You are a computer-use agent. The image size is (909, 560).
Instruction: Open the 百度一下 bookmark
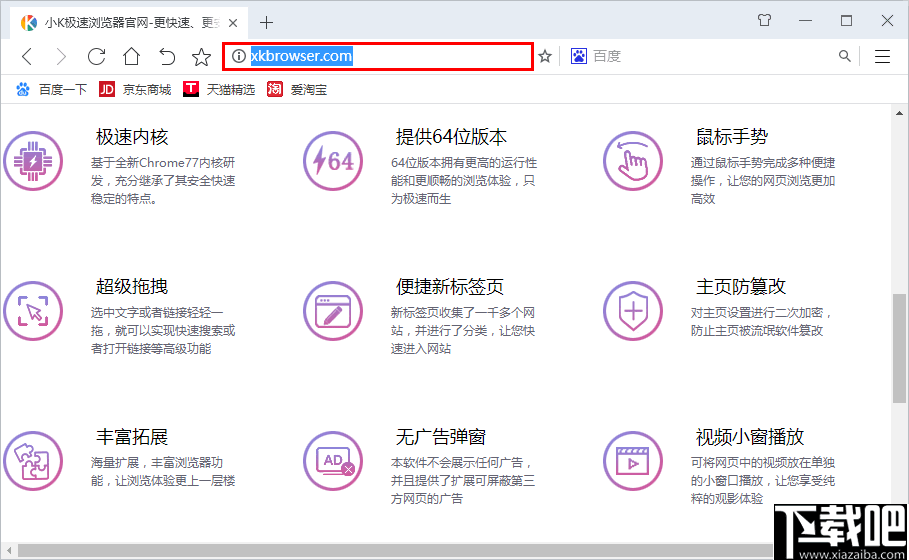(51, 89)
